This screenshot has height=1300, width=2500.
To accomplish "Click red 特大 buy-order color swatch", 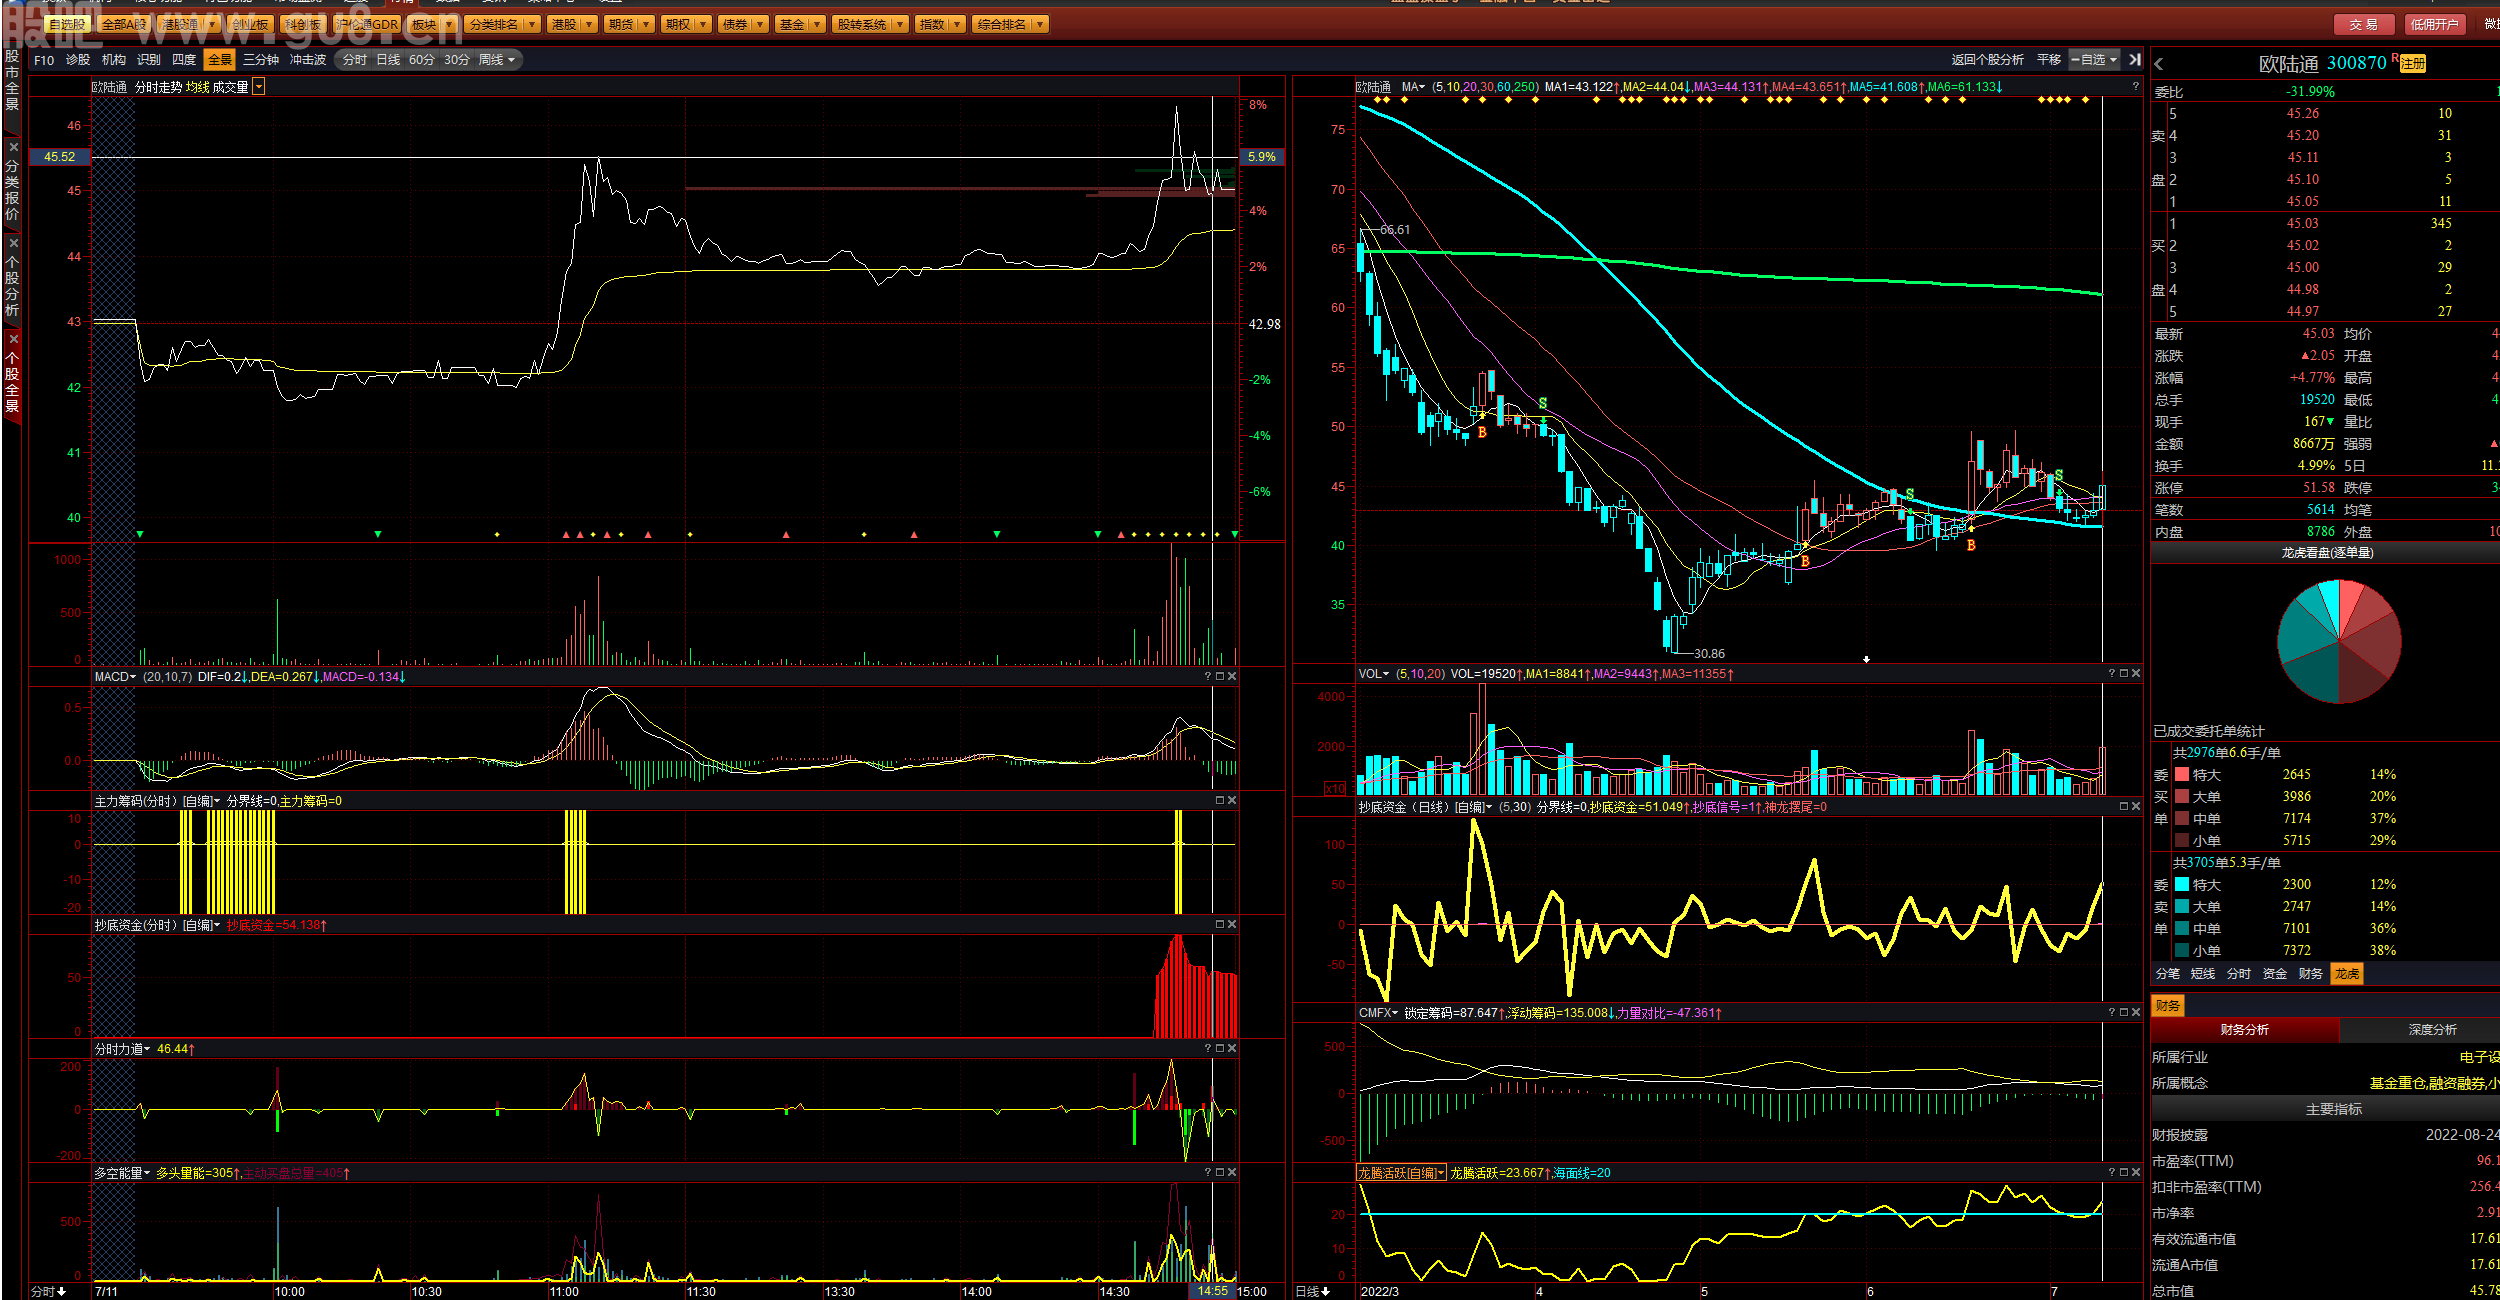I will pos(2182,775).
